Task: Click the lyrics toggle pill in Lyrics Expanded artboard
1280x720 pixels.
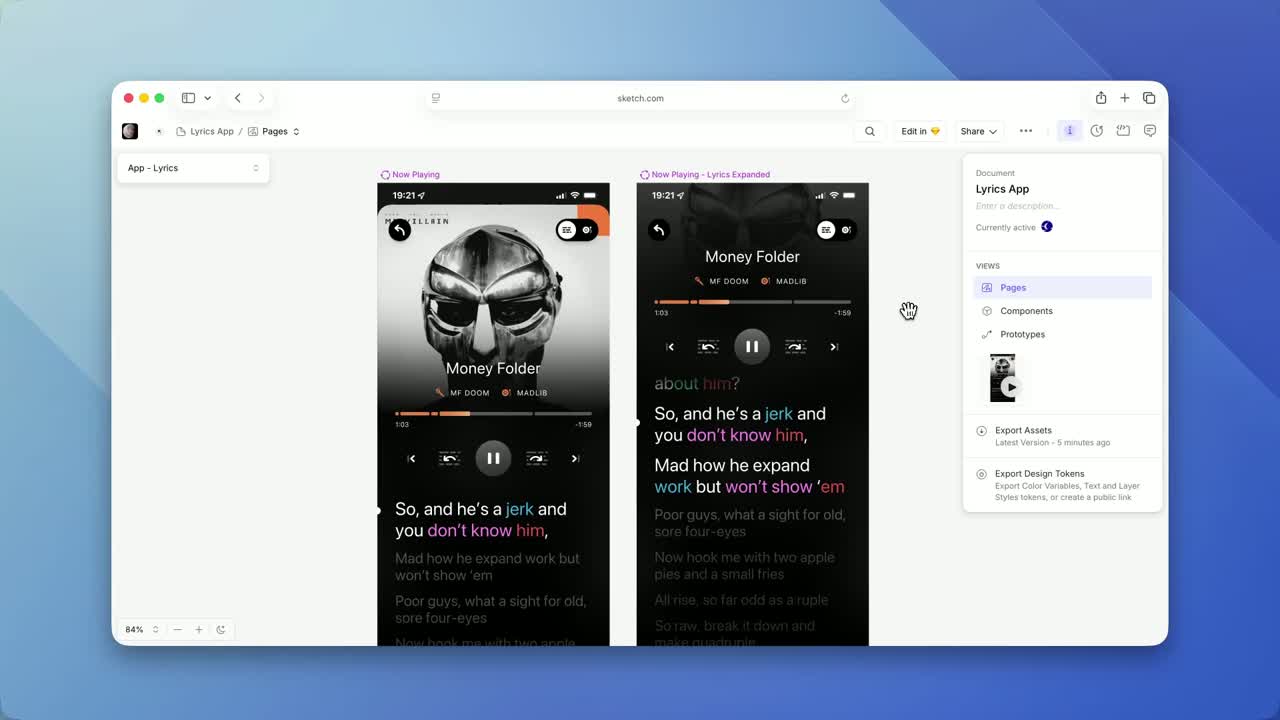Action: click(836, 230)
